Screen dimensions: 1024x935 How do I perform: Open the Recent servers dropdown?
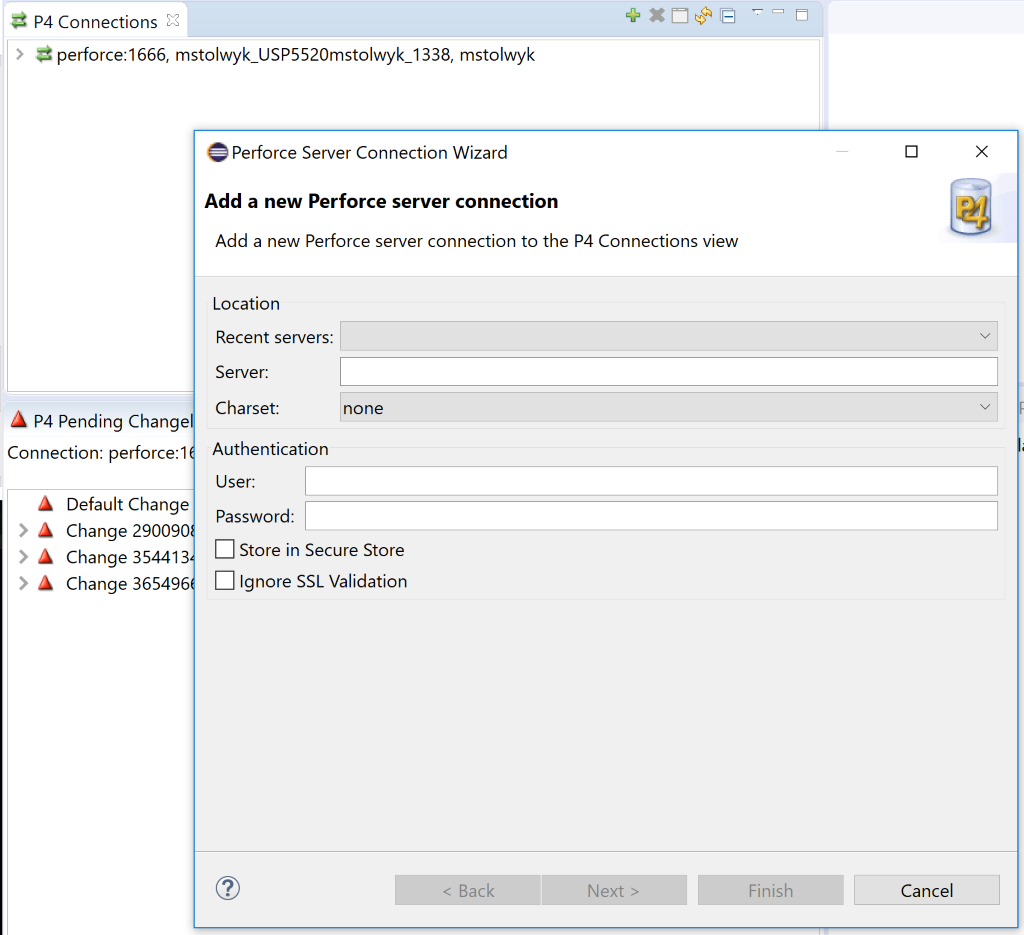(x=668, y=336)
